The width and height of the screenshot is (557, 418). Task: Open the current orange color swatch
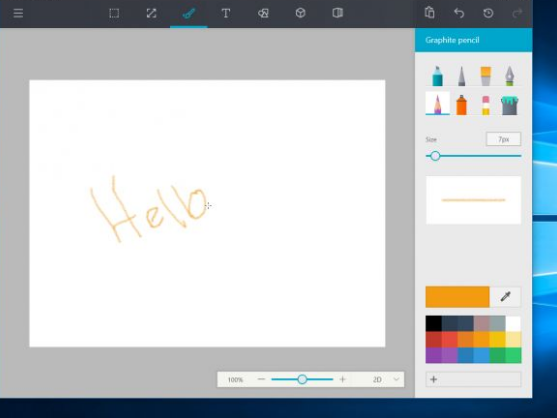pyautogui.click(x=458, y=297)
